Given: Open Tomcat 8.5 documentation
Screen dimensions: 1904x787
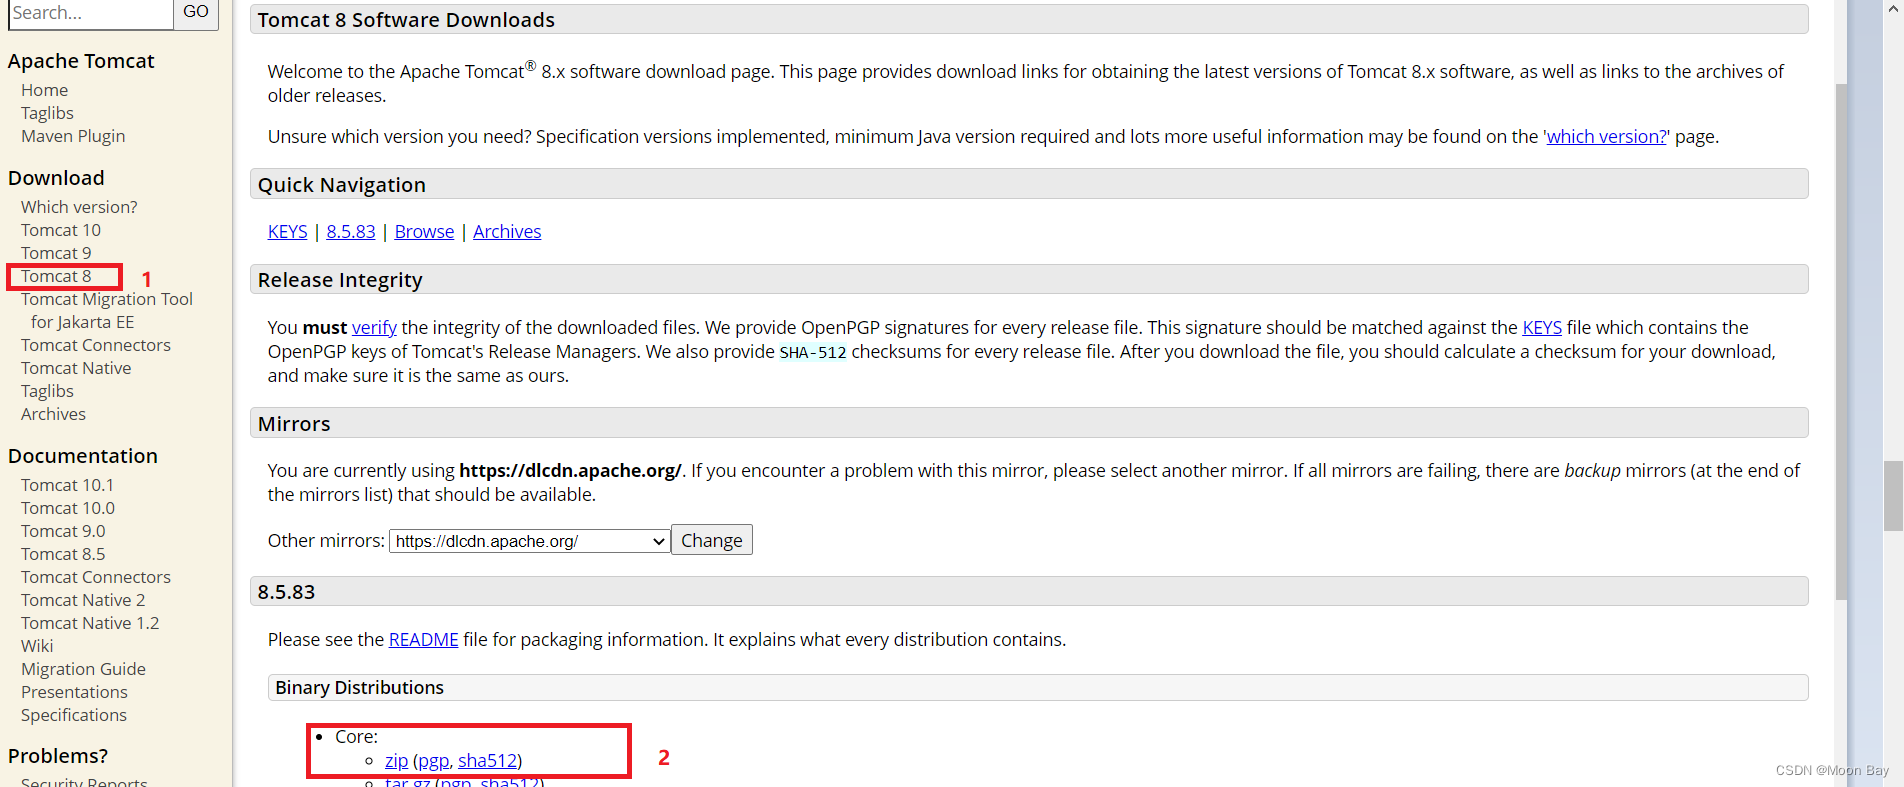Looking at the screenshot, I should [x=63, y=554].
